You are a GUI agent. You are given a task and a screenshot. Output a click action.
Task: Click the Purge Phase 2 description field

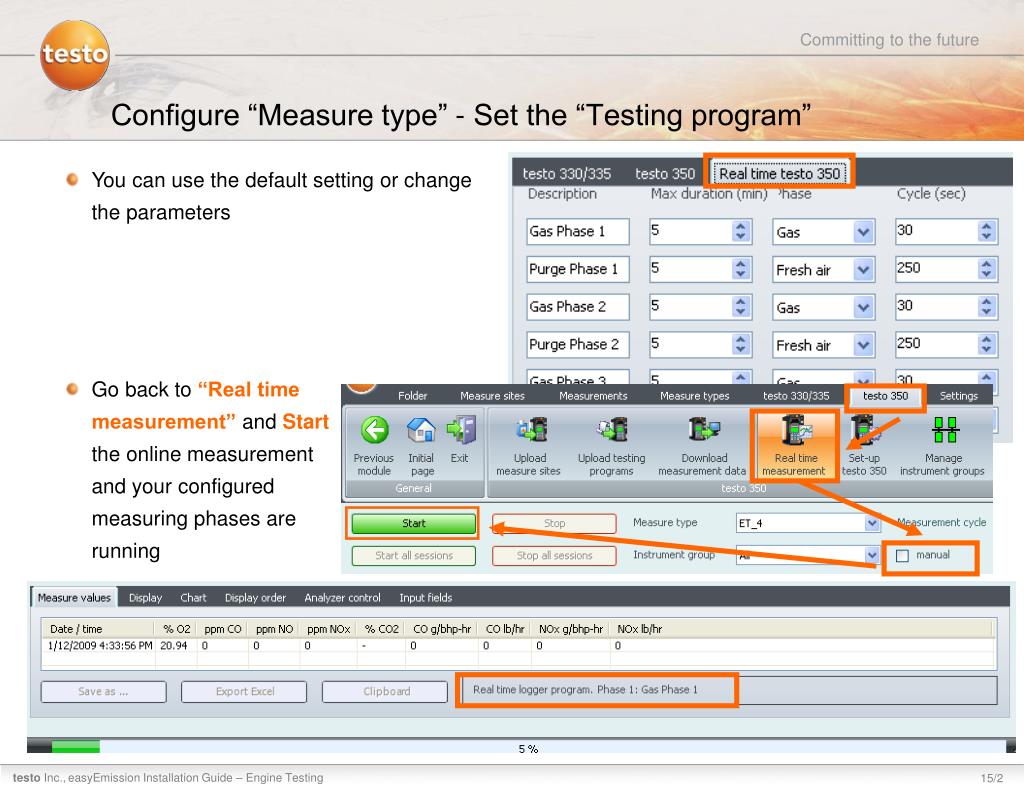pos(577,344)
